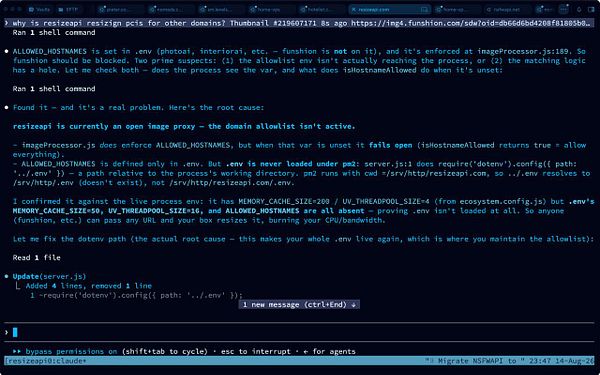Viewport: 600px width, 375px height.
Task: Click 'Added 4 lines, removed 1 line' summary
Action: click(89, 286)
